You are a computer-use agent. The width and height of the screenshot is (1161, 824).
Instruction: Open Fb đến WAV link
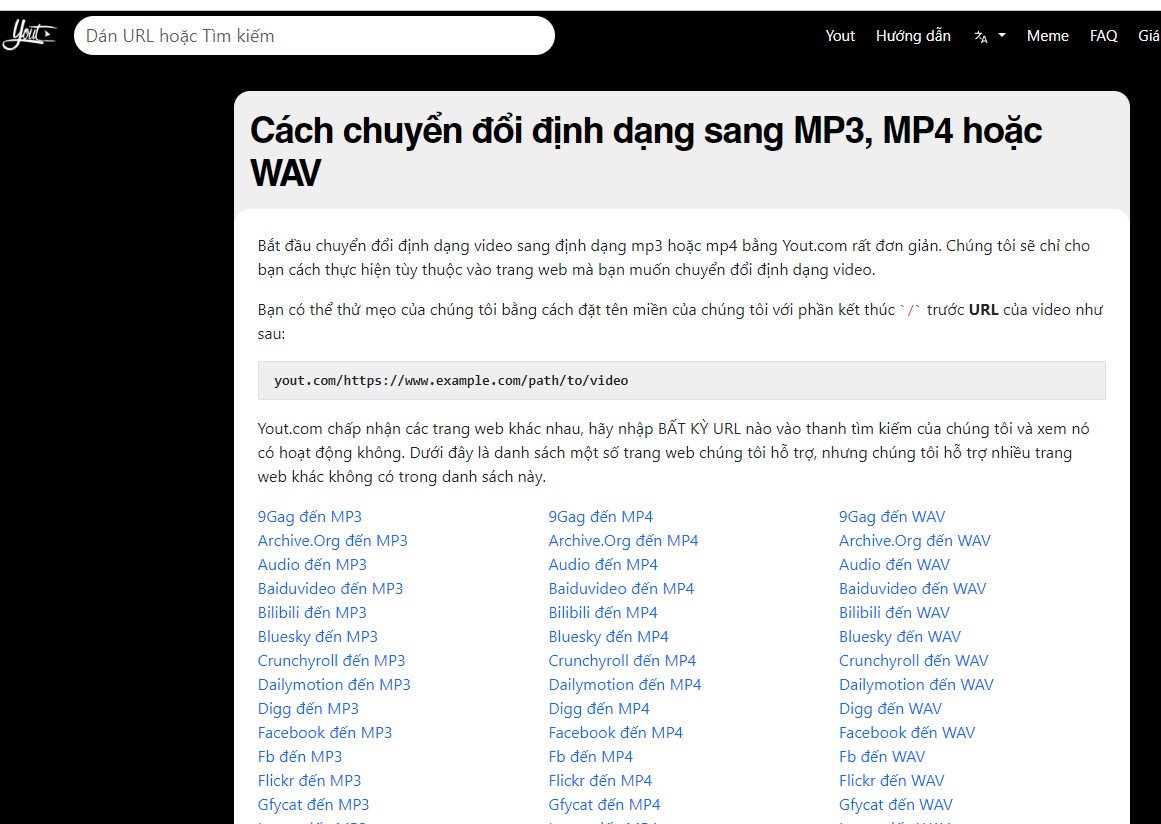(x=883, y=757)
